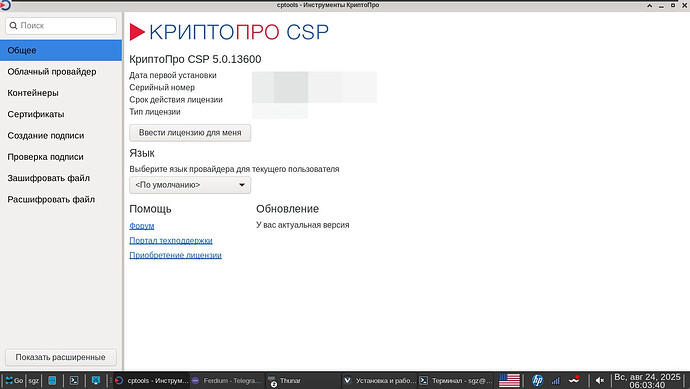Click the Дата первой установки label

coord(173,75)
